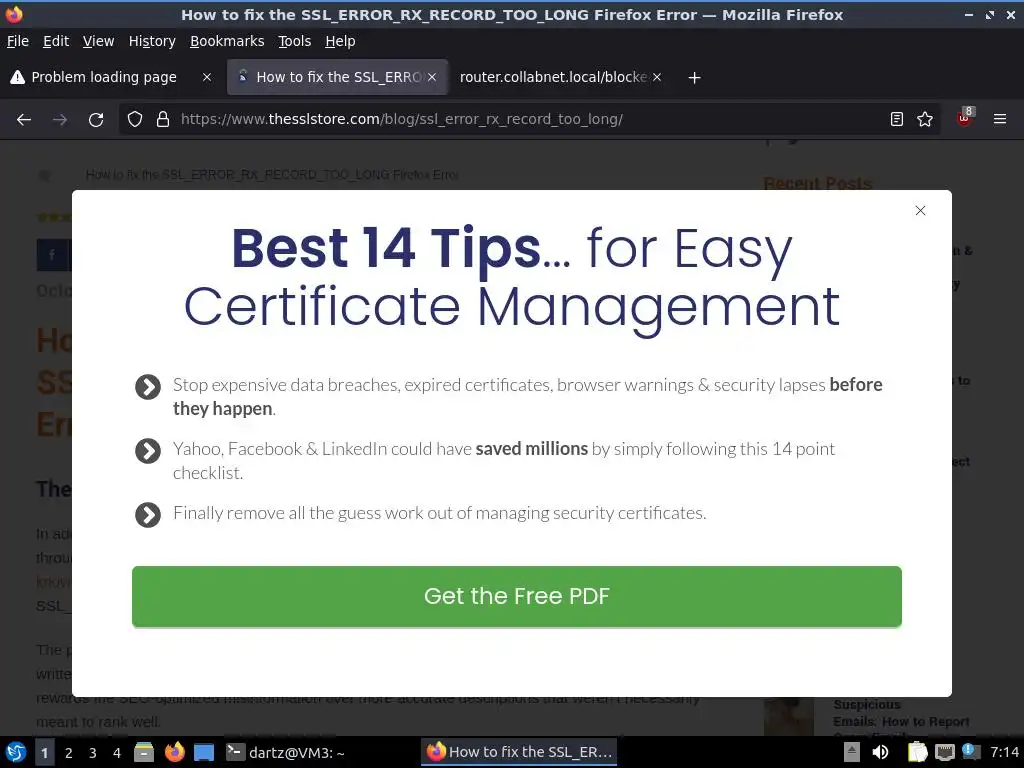This screenshot has width=1024, height=768.
Task: Launch the file manager from taskbar
Action: [144, 752]
